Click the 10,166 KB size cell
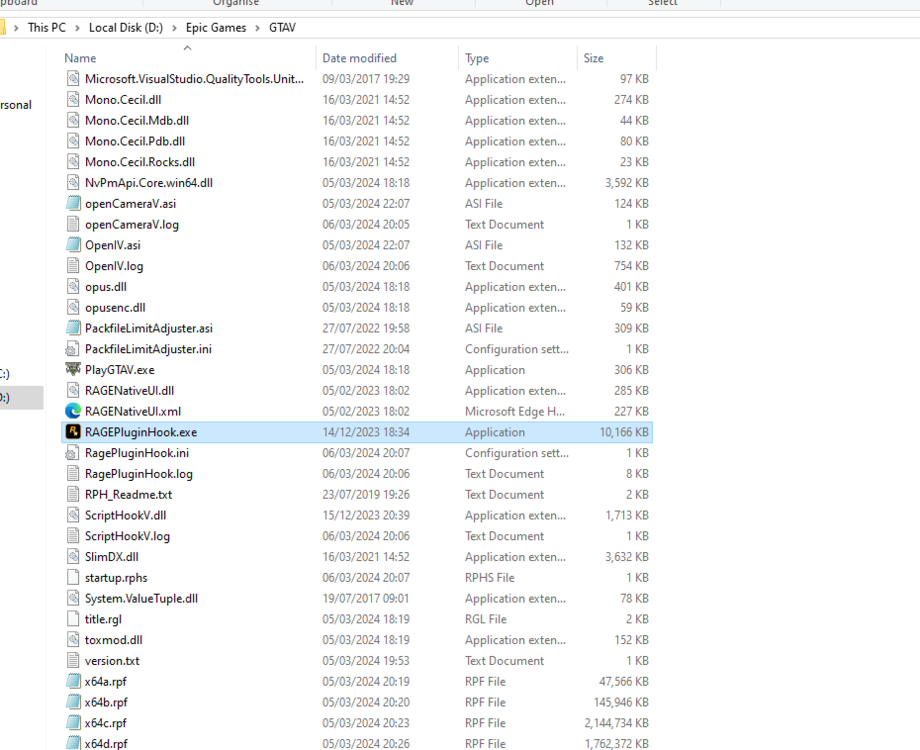Image resolution: width=920 pixels, height=750 pixels. tap(624, 433)
